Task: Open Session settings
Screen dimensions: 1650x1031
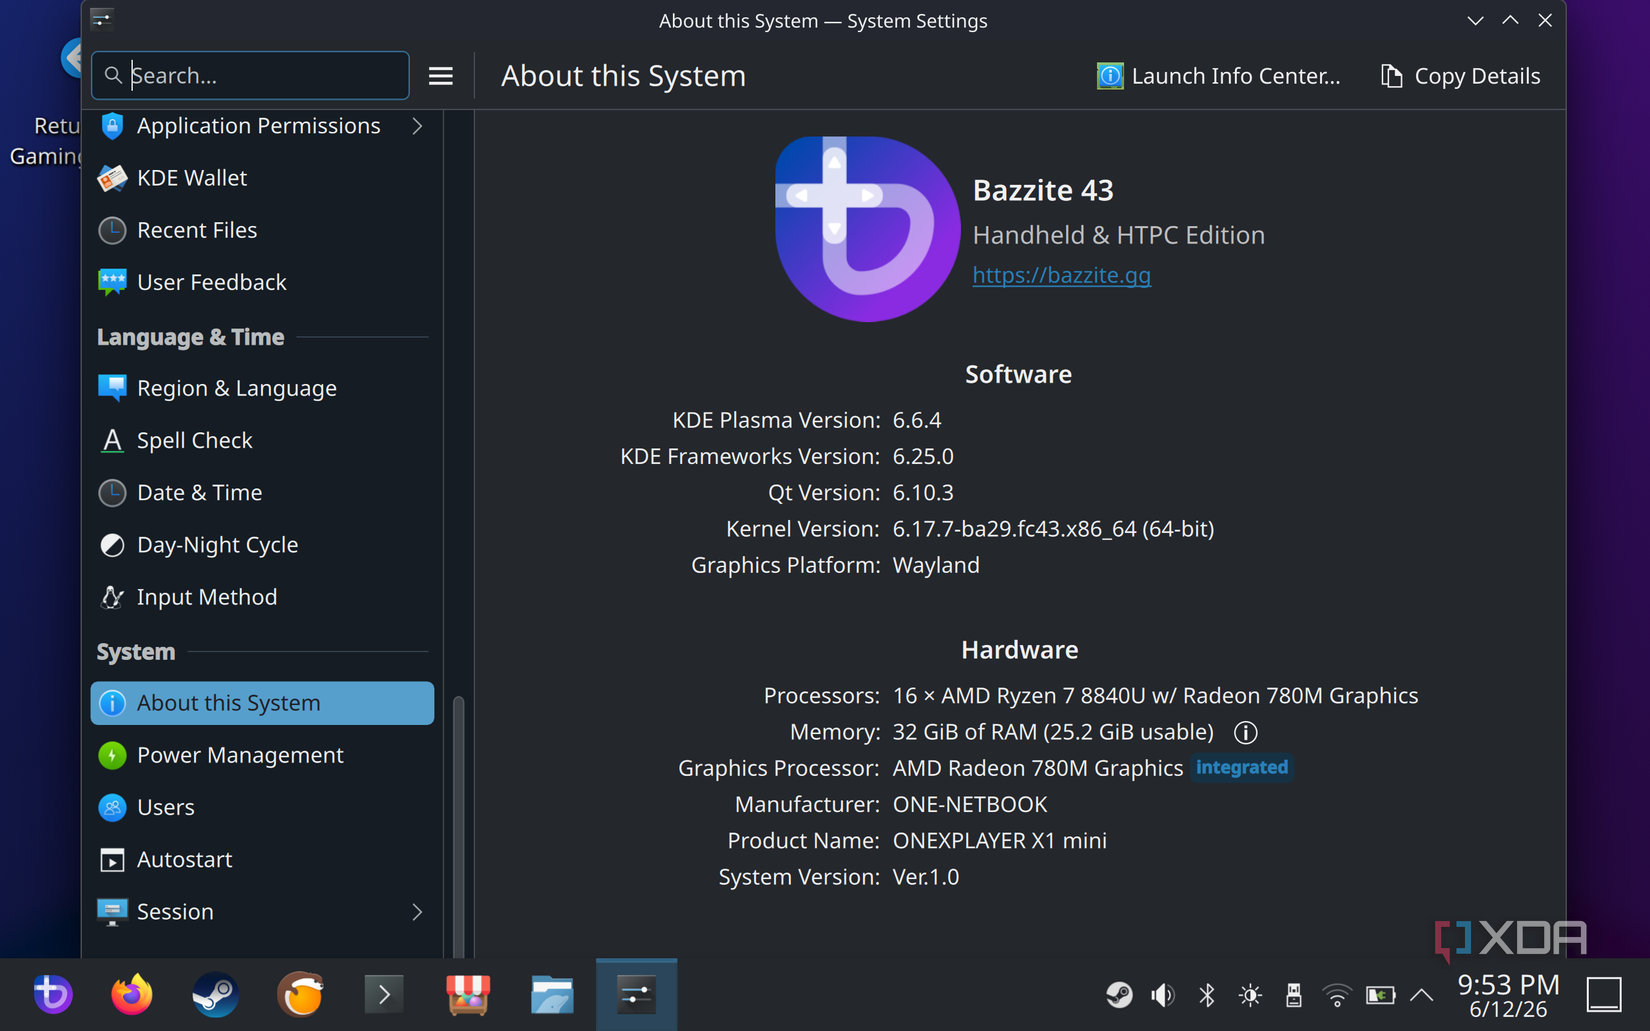Action: pos(262,912)
